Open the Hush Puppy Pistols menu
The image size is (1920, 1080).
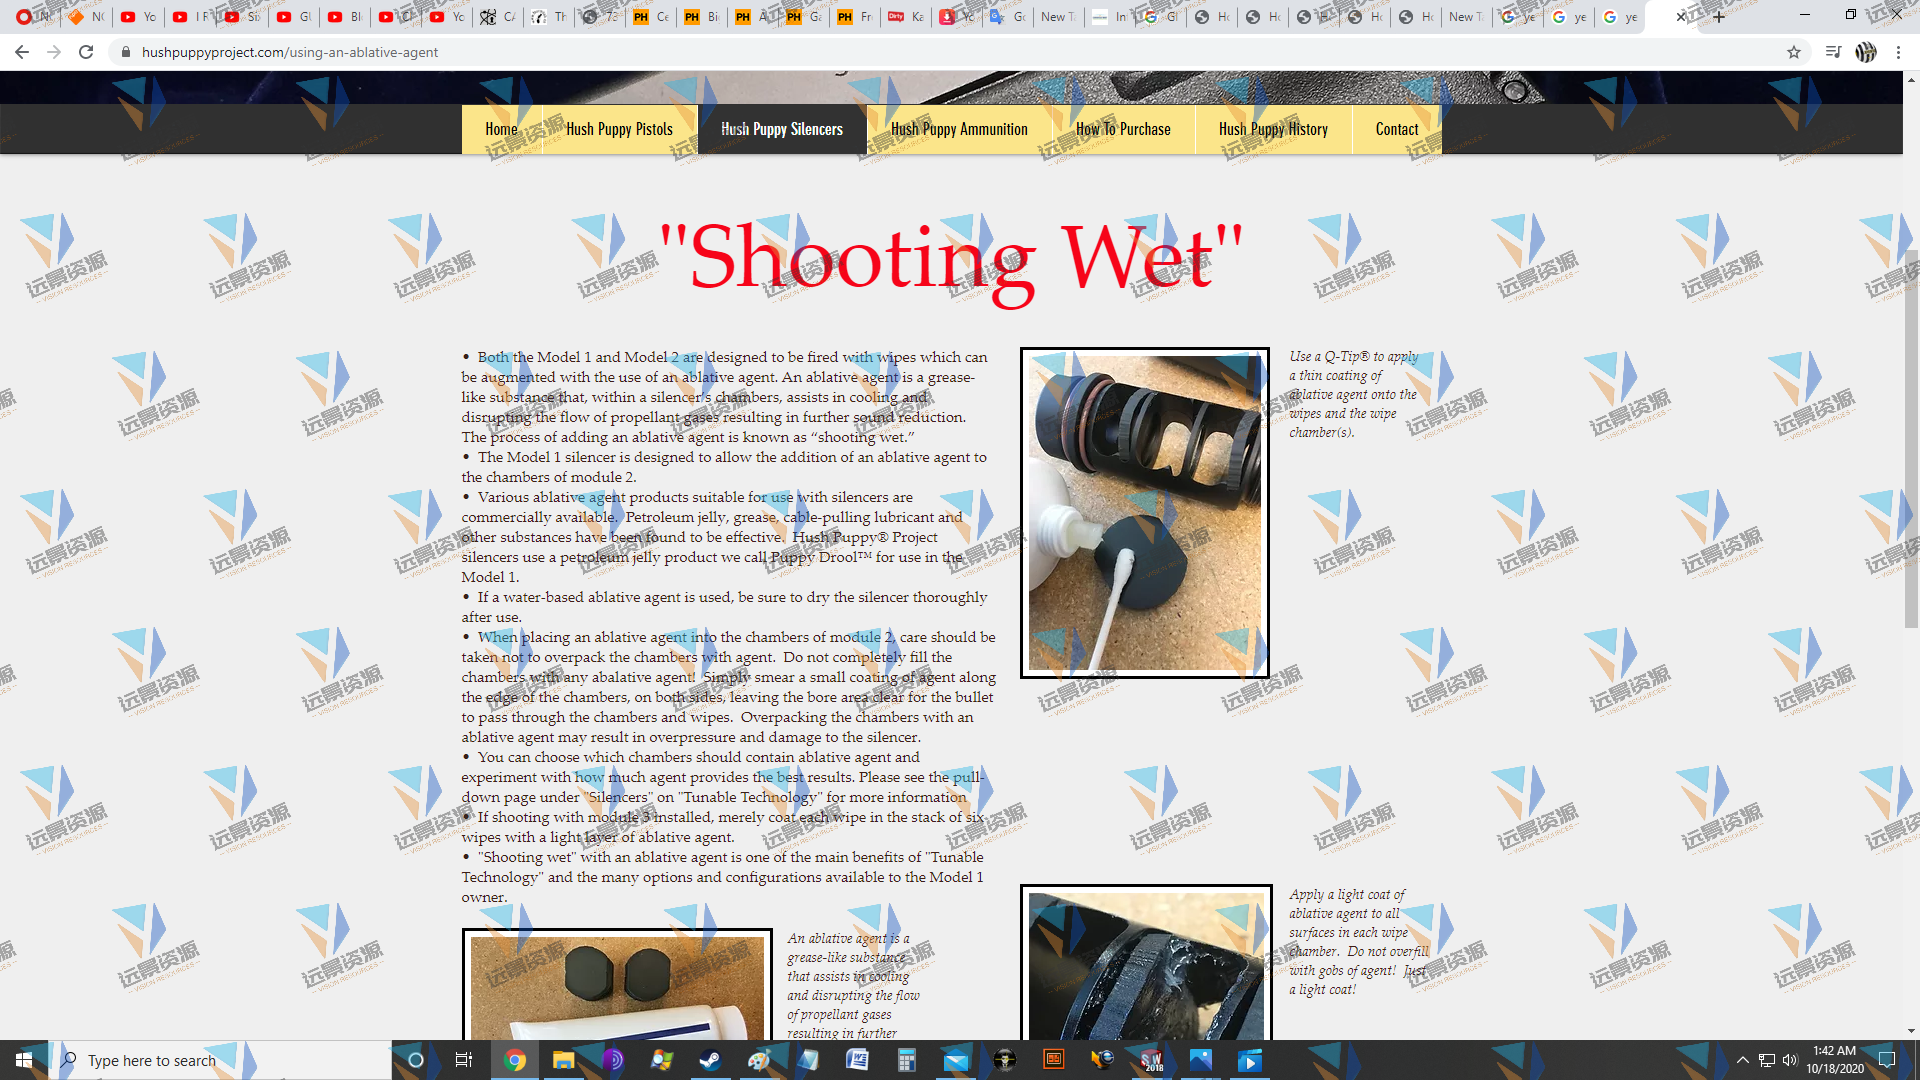(619, 129)
